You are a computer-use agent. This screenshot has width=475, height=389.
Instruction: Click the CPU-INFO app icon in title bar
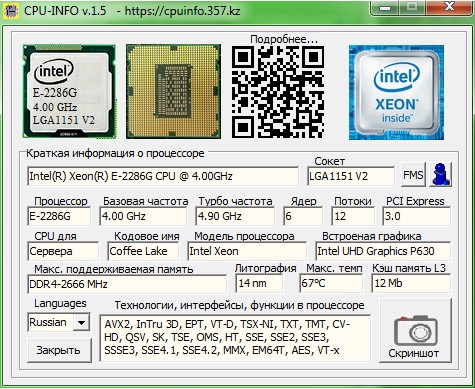pos(11,11)
